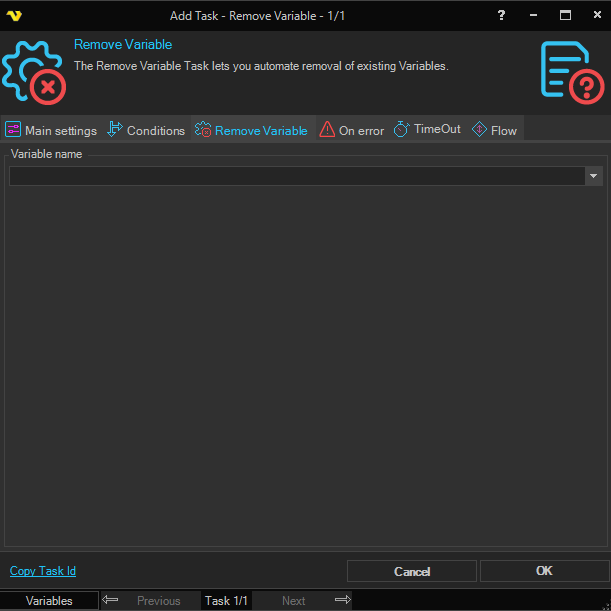
Task: Click the Remove Variable gear icon in header
Action: coord(33,72)
